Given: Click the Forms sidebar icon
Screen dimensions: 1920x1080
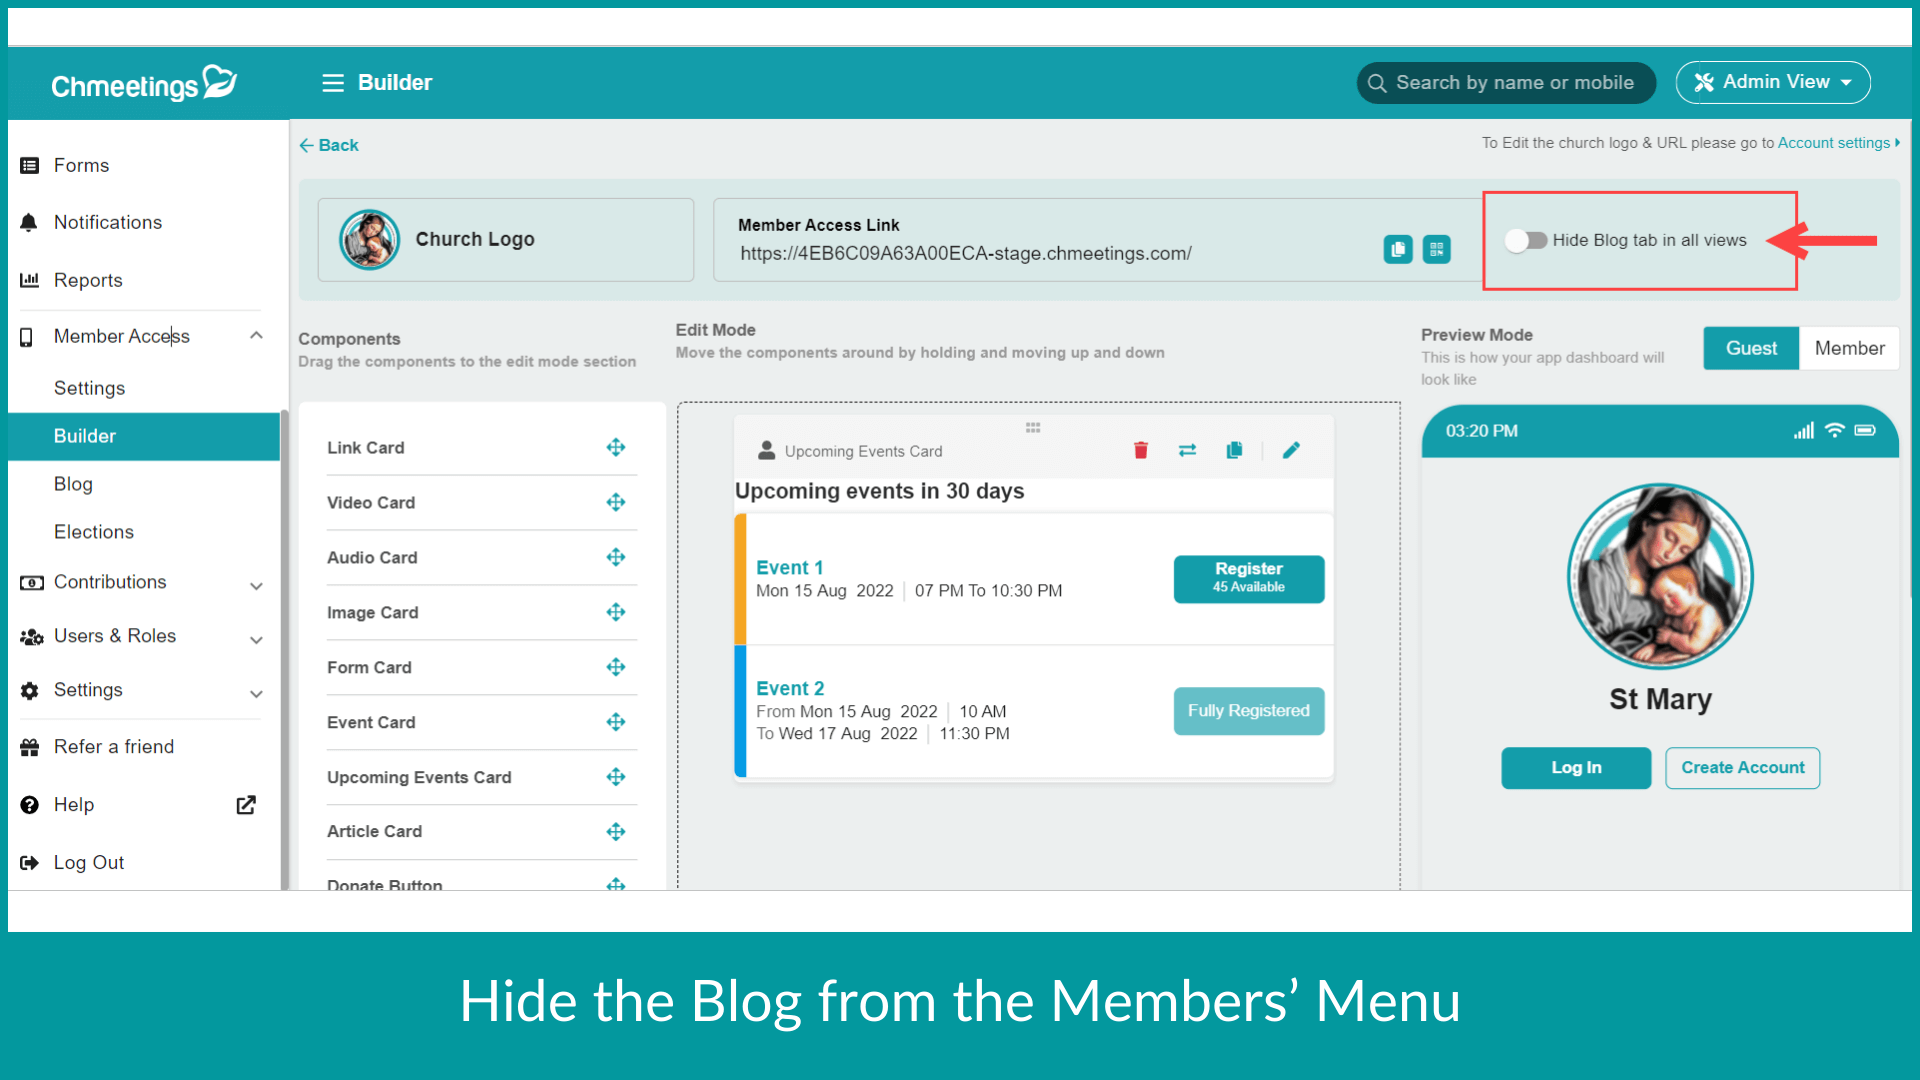Looking at the screenshot, I should [x=30, y=166].
